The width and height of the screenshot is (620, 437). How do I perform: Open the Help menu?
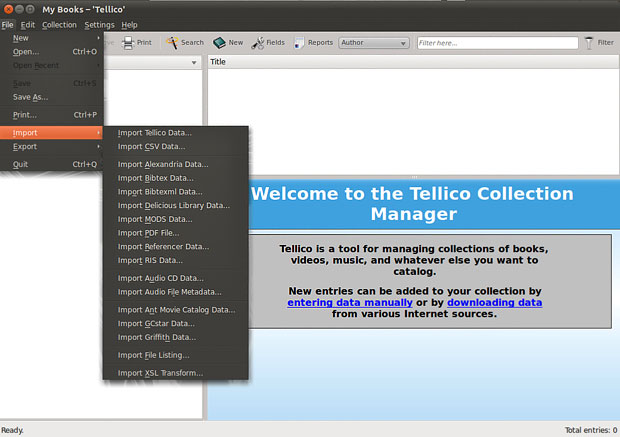click(x=129, y=25)
